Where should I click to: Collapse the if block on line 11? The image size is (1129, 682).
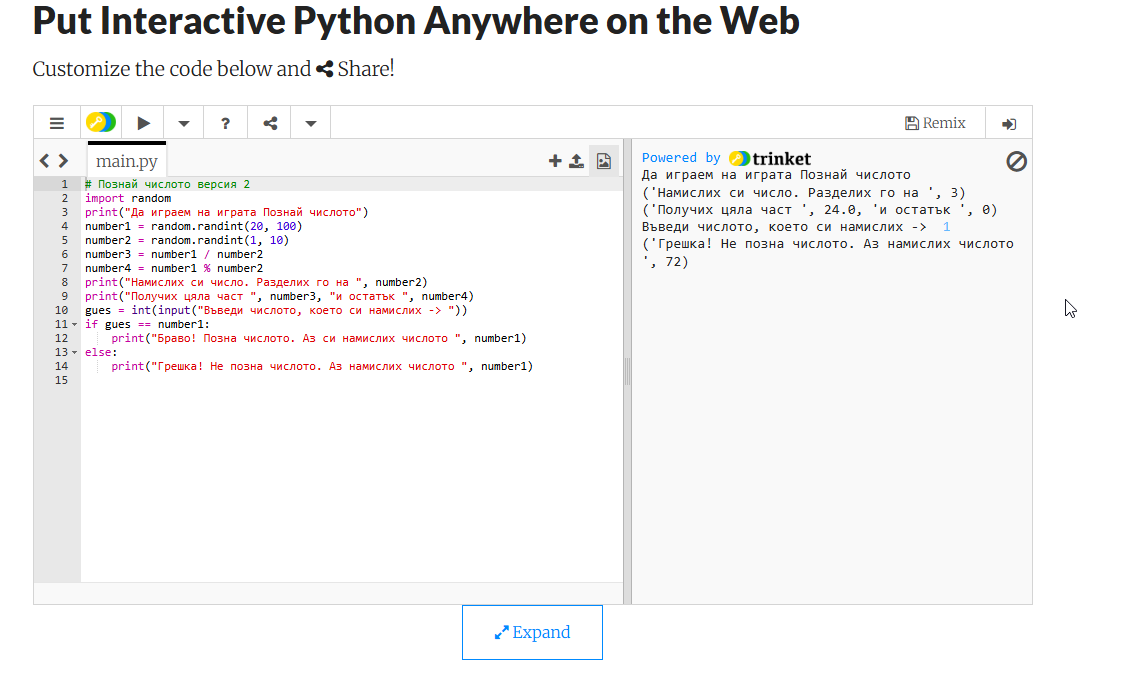pos(74,325)
